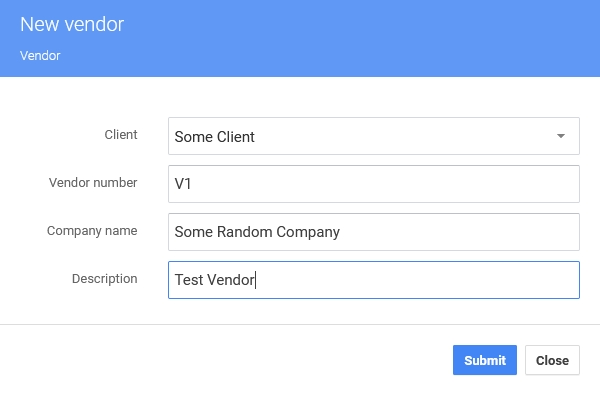
Task: Click blank area of Vendor number field
Action: click(x=385, y=184)
